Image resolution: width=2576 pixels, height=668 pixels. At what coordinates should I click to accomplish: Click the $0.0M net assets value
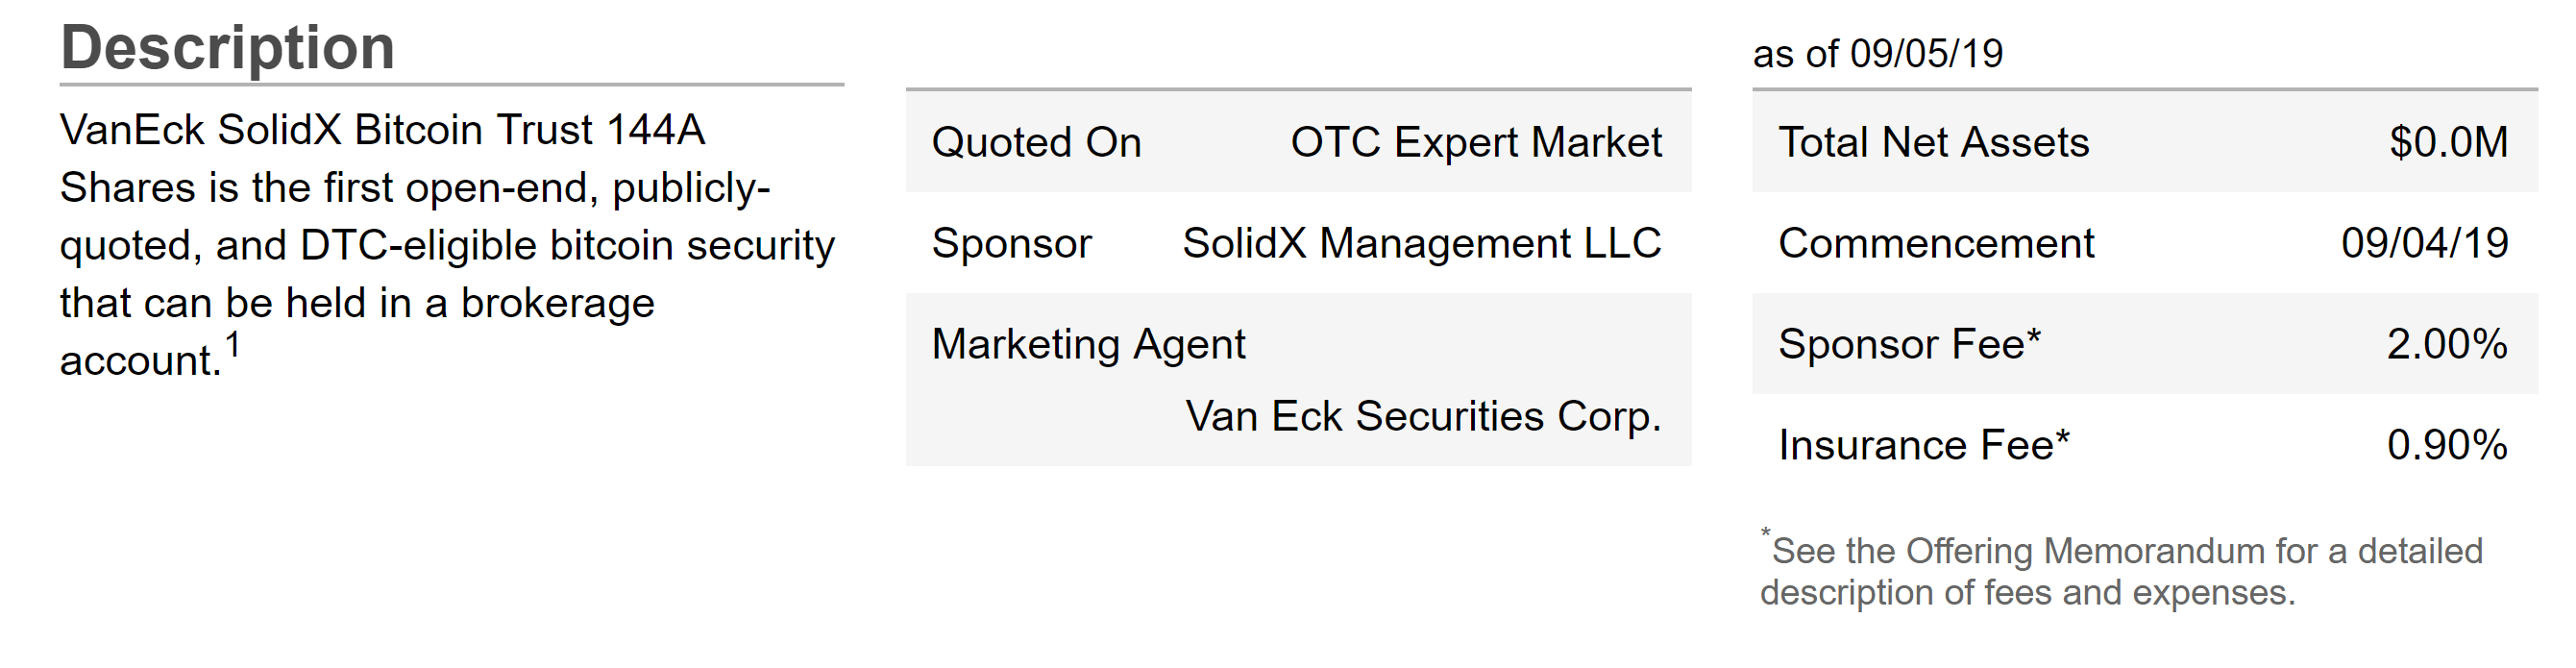[2448, 143]
